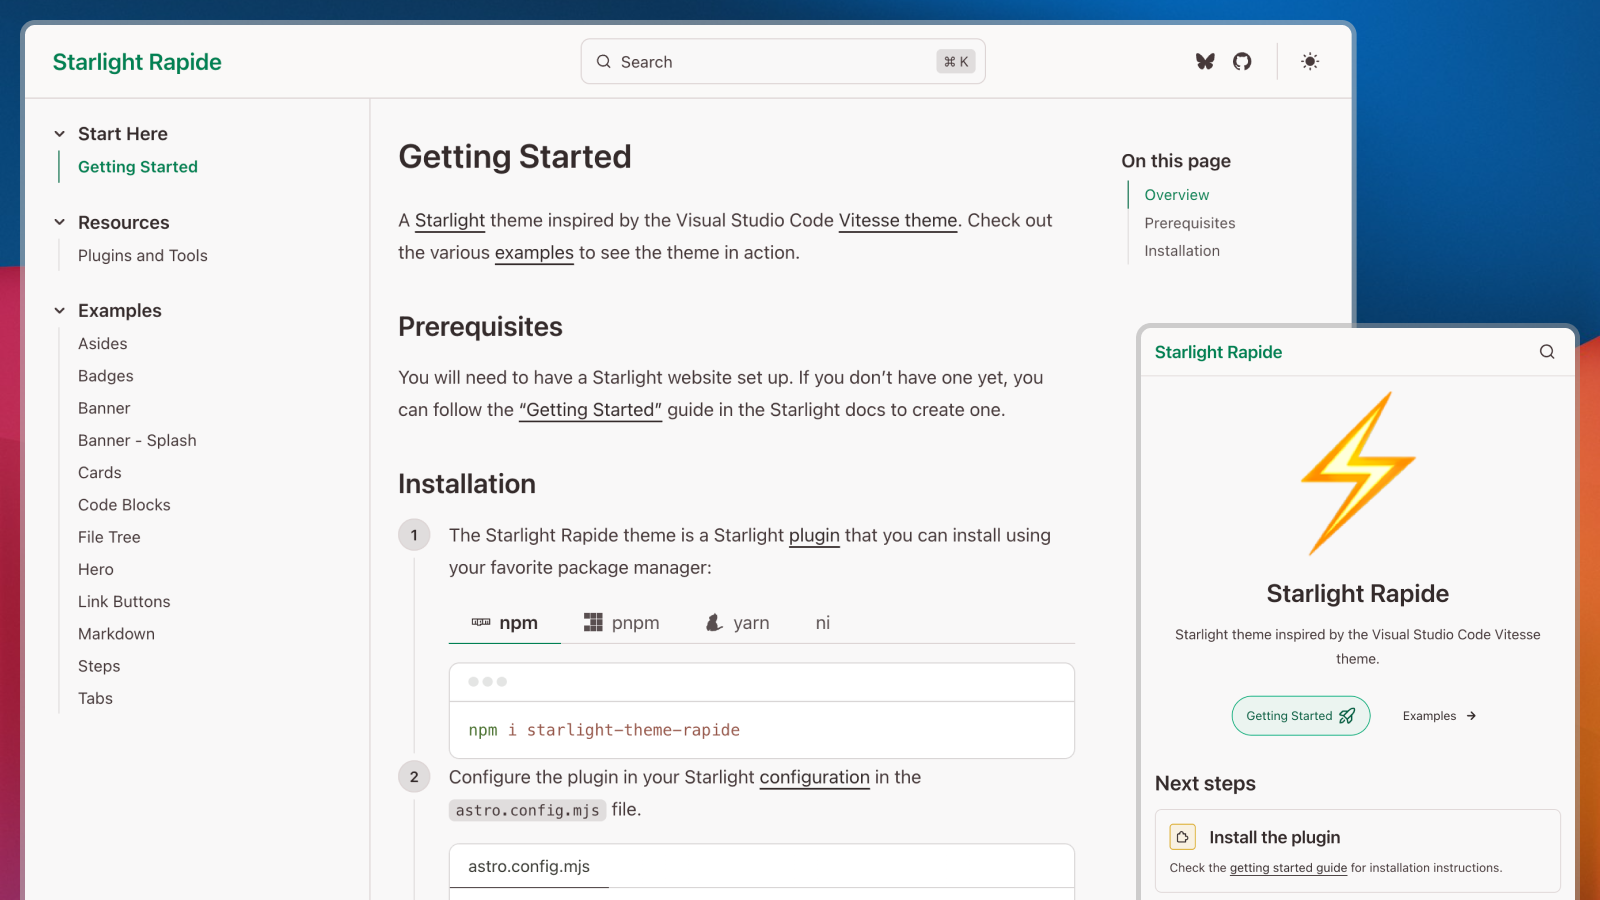Click the Install the plugin card icon
This screenshot has height=900, width=1600.
1183,837
